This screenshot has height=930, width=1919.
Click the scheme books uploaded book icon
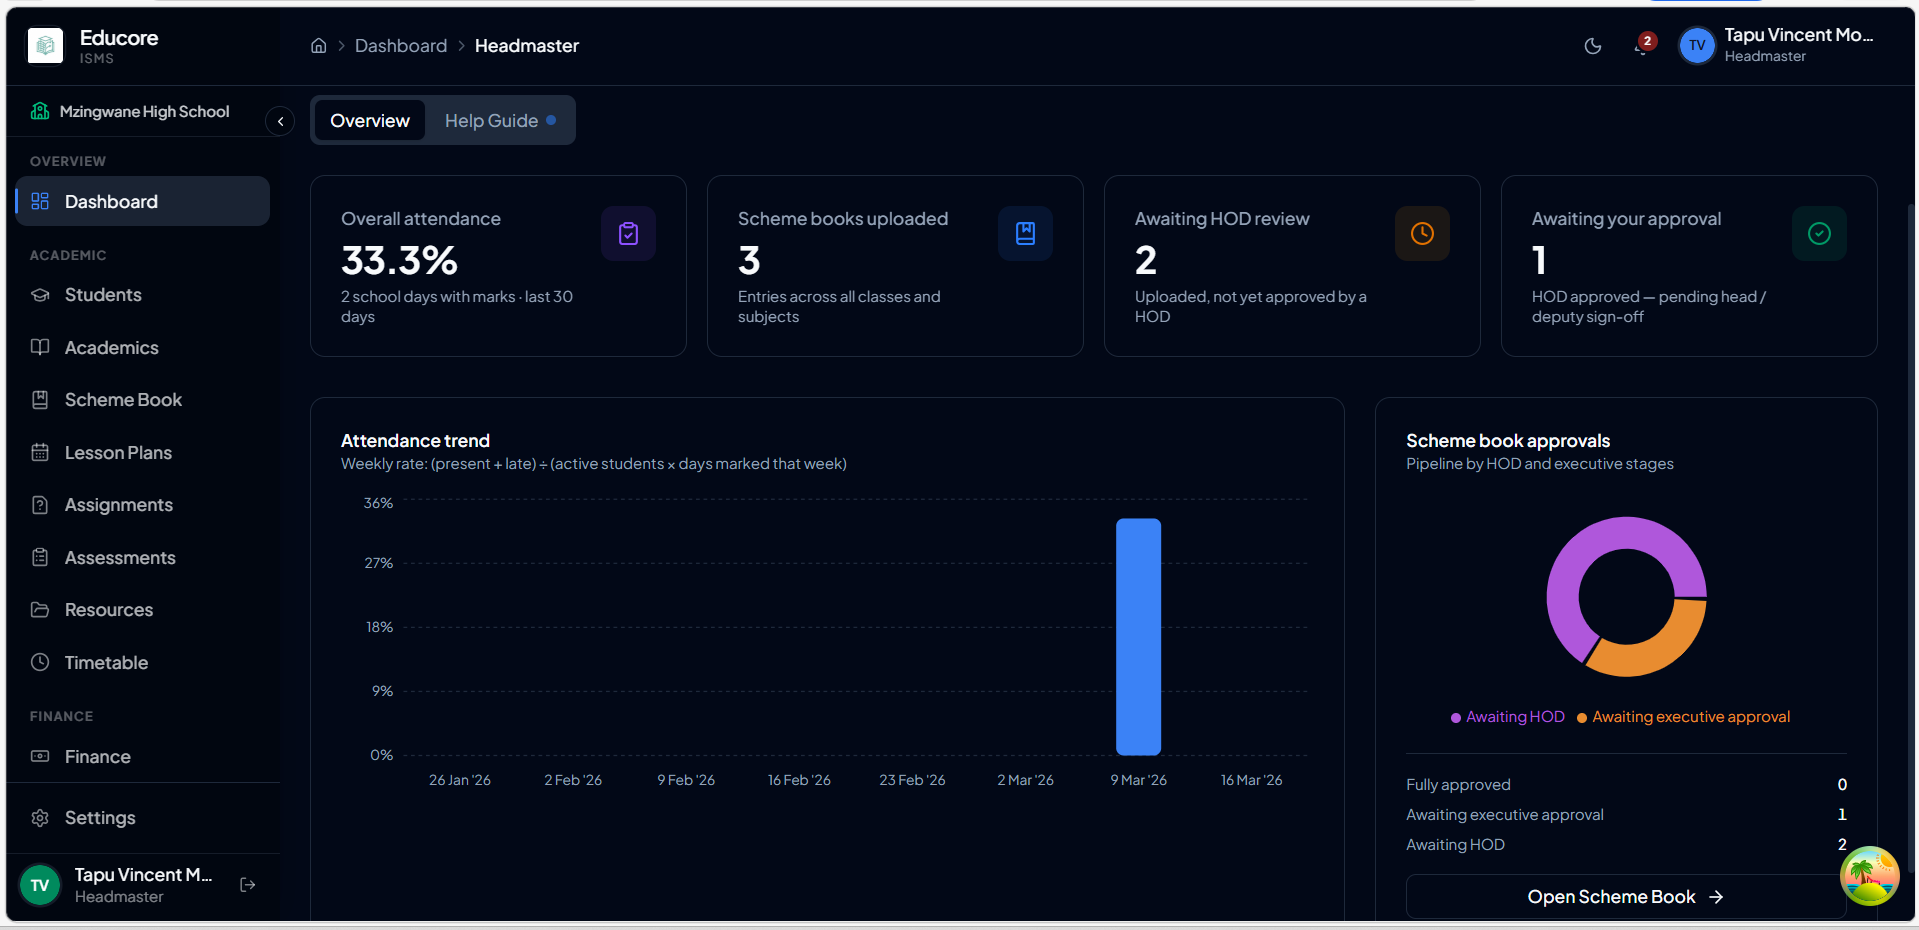pos(1025,233)
